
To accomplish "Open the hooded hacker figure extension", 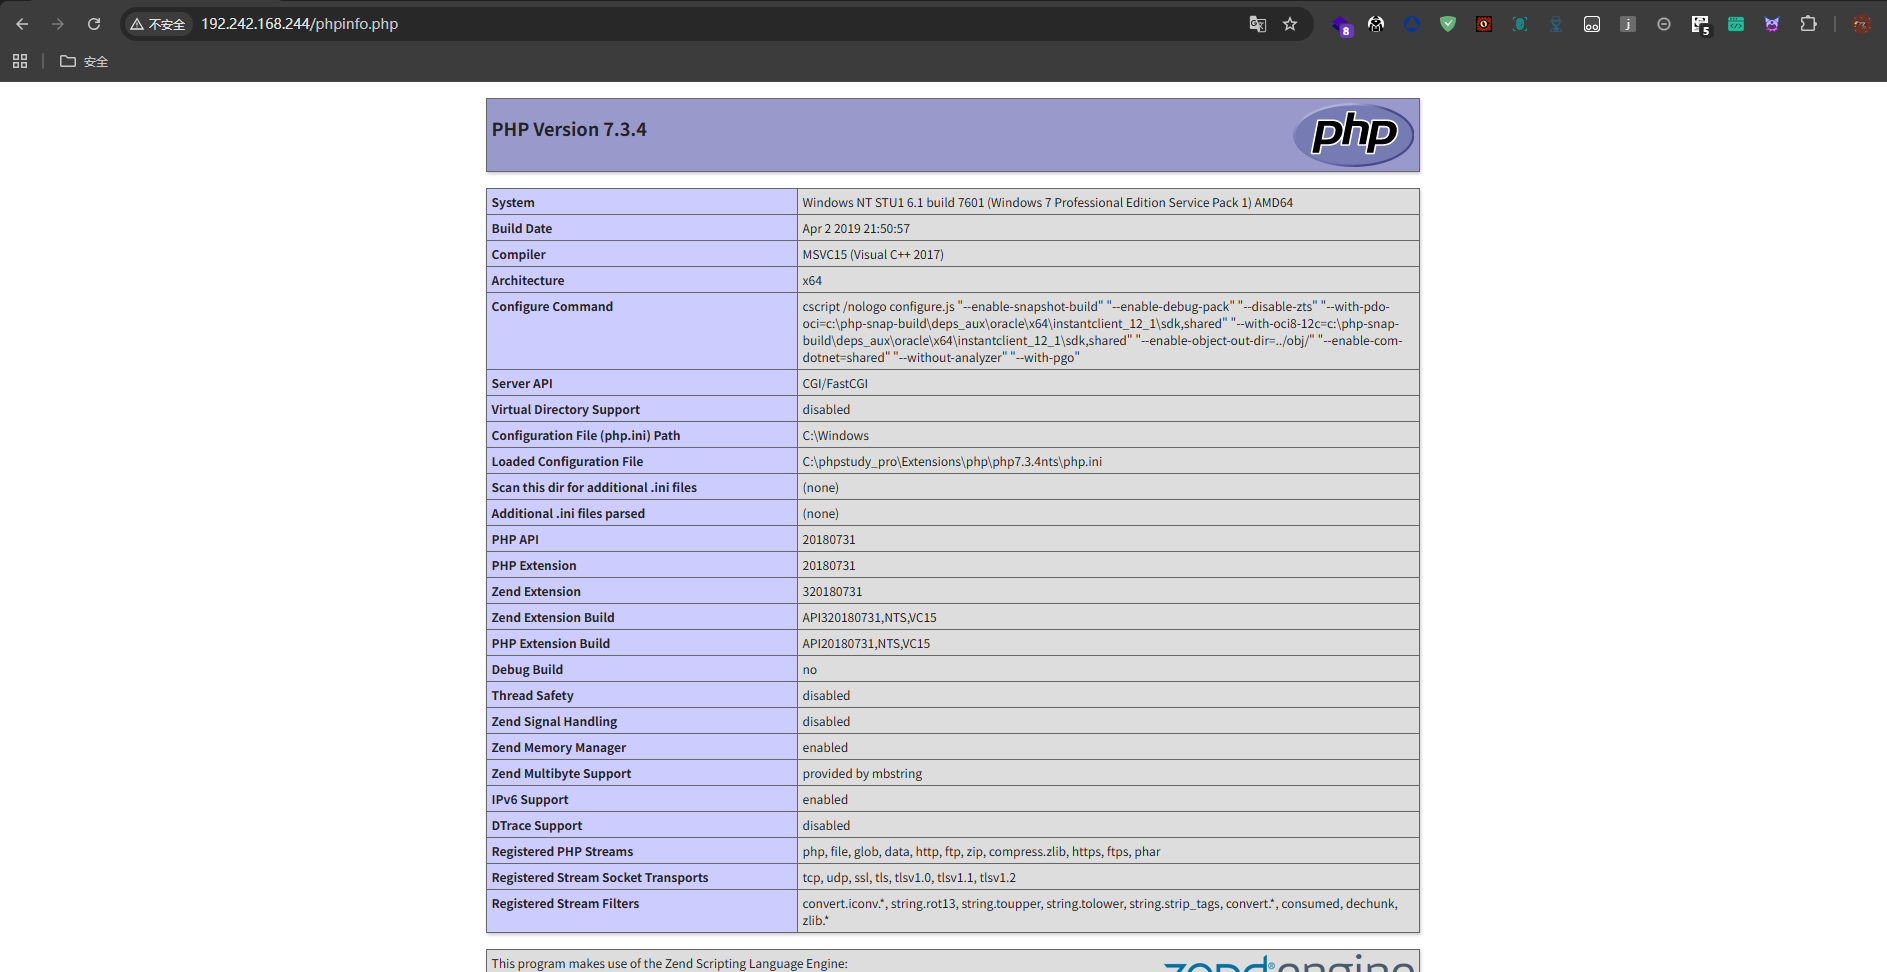I will (x=1376, y=24).
